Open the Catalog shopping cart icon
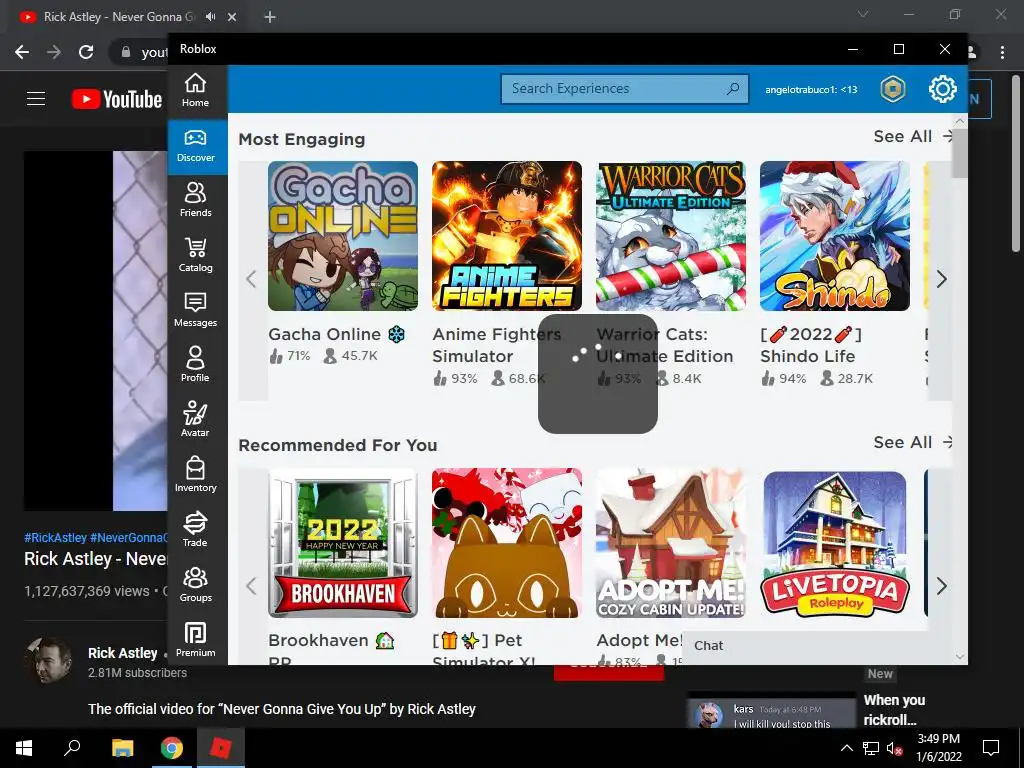1024x768 pixels. (195, 248)
